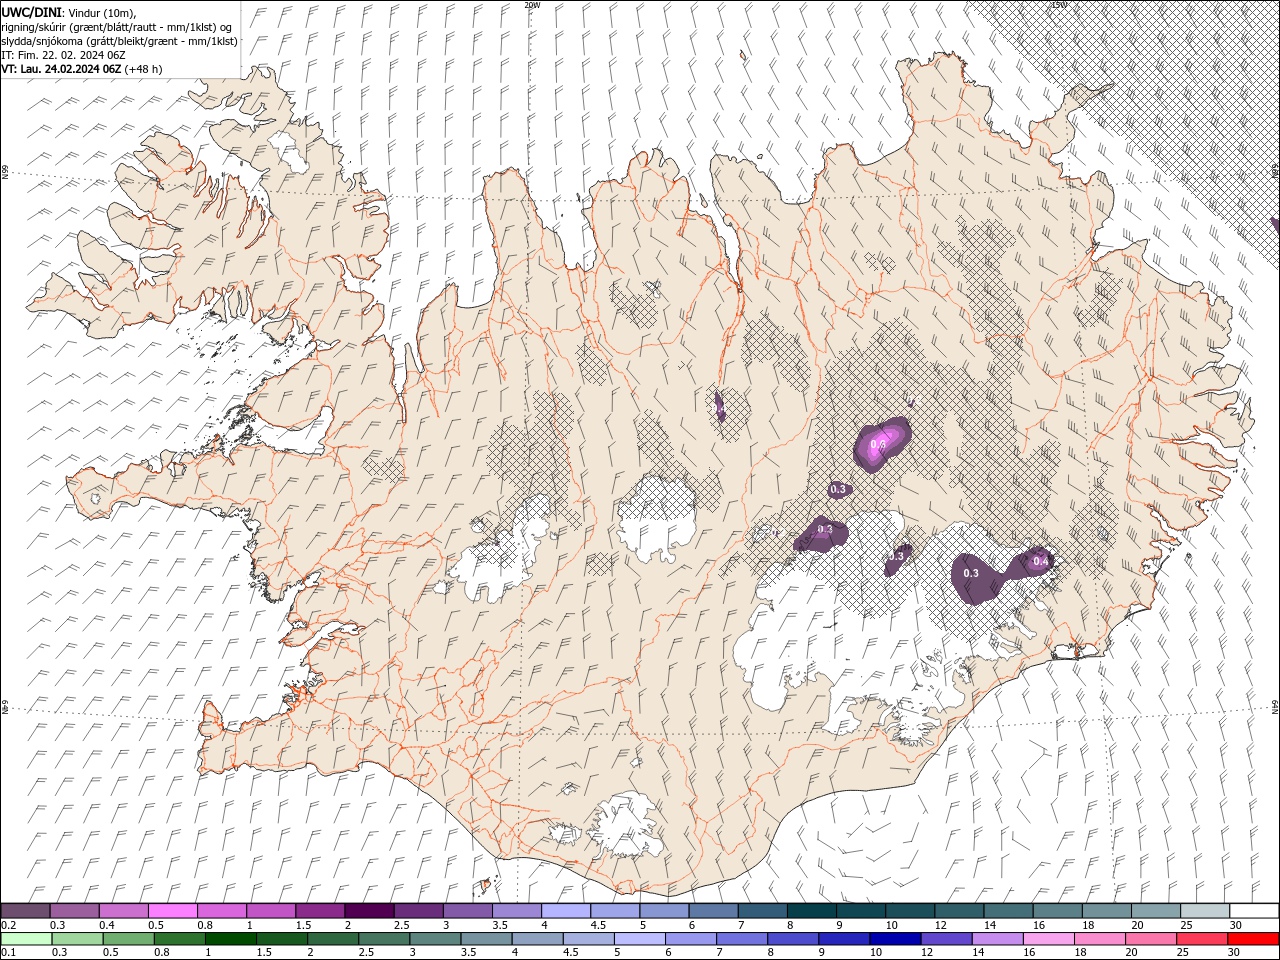Select the darkest purple 2 swatch in upper legend
This screenshot has width=1280, height=960.
369,911
